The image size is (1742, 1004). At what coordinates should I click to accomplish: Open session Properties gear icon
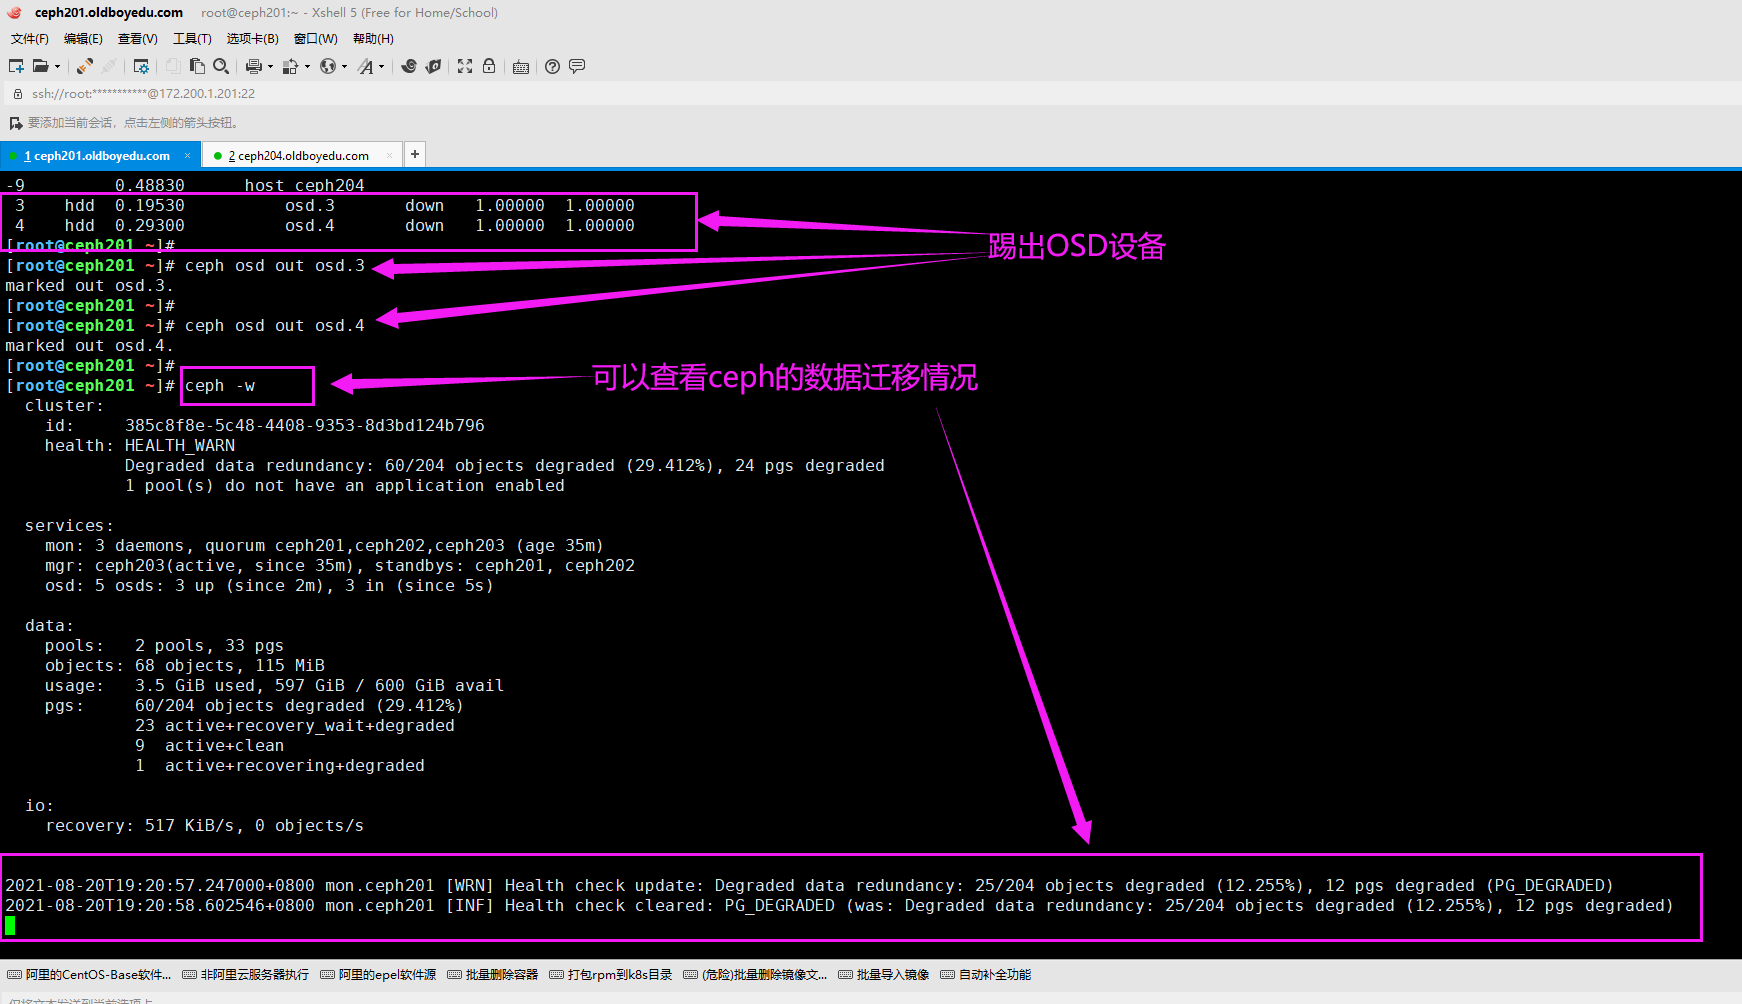(141, 66)
